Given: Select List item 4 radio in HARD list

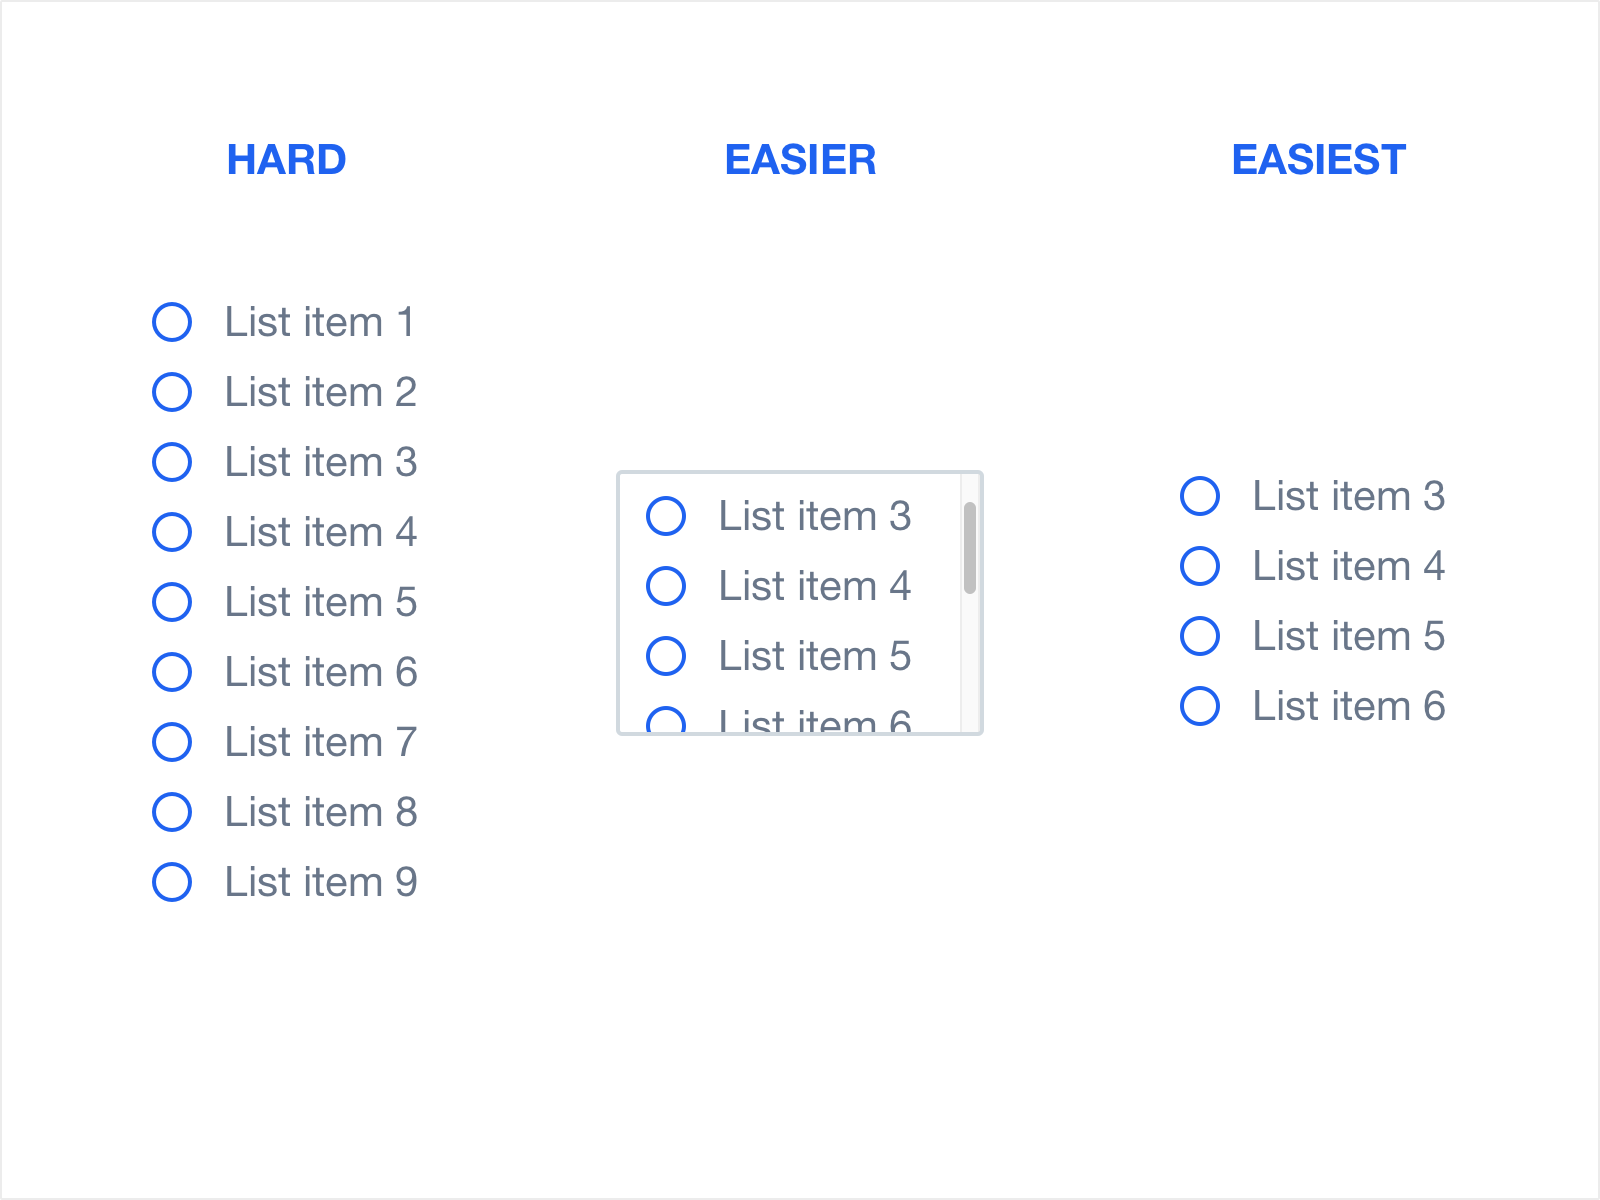Looking at the screenshot, I should (172, 532).
